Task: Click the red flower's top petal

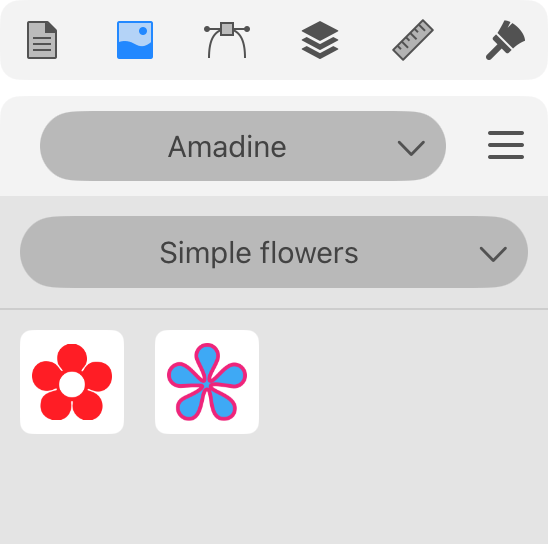Action: point(72,358)
